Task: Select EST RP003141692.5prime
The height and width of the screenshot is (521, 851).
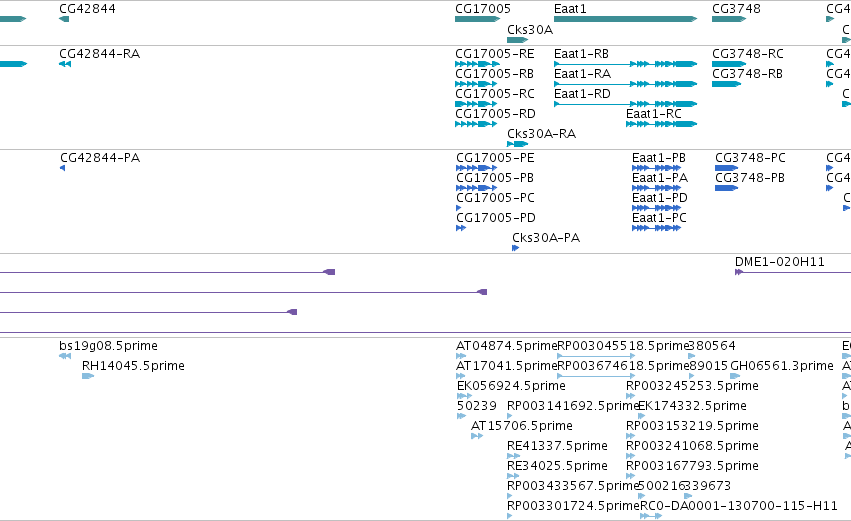Action: [x=573, y=406]
